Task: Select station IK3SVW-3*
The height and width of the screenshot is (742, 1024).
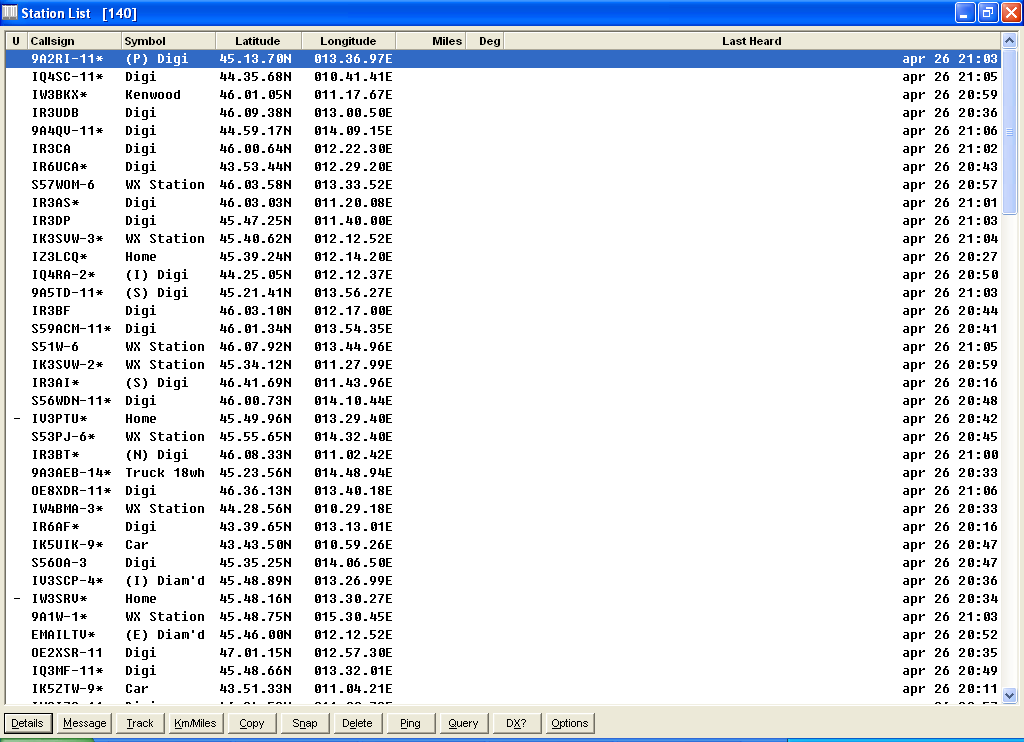Action: (503, 239)
